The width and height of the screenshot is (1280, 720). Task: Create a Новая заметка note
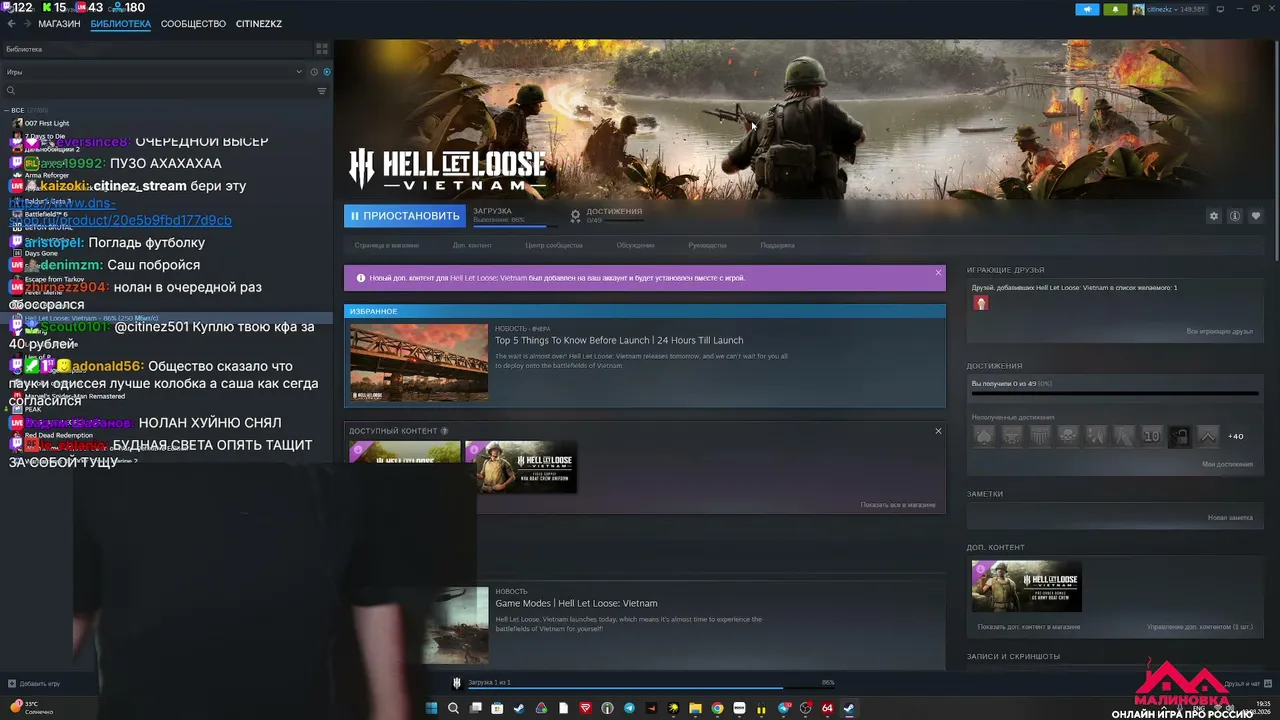click(1230, 517)
